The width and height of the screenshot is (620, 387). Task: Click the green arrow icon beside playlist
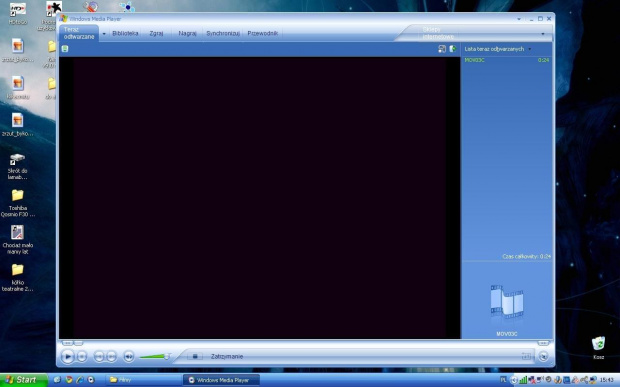(x=453, y=49)
